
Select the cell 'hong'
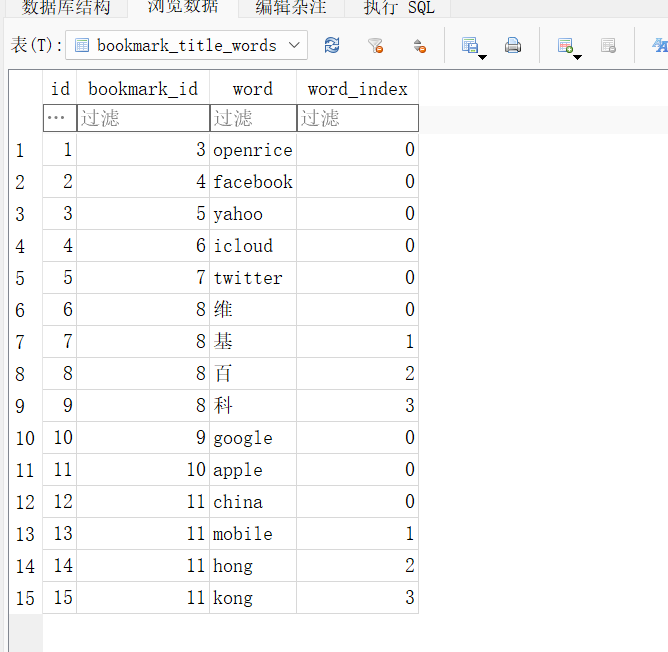pos(253,565)
